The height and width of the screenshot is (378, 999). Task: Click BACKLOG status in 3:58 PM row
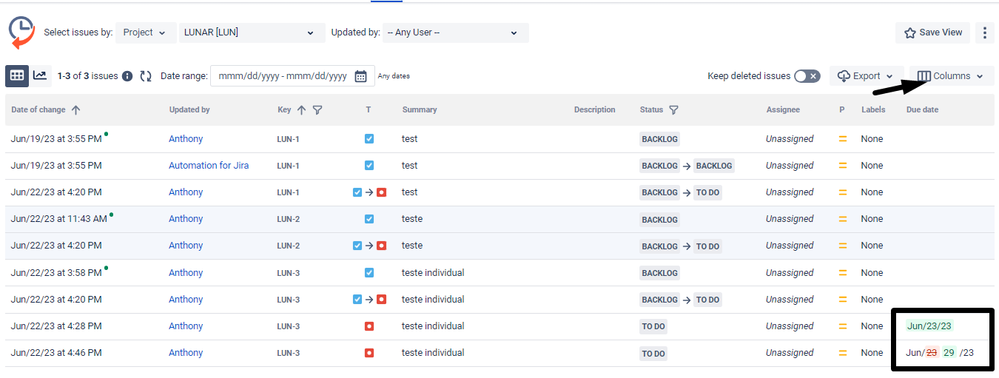[x=659, y=273]
